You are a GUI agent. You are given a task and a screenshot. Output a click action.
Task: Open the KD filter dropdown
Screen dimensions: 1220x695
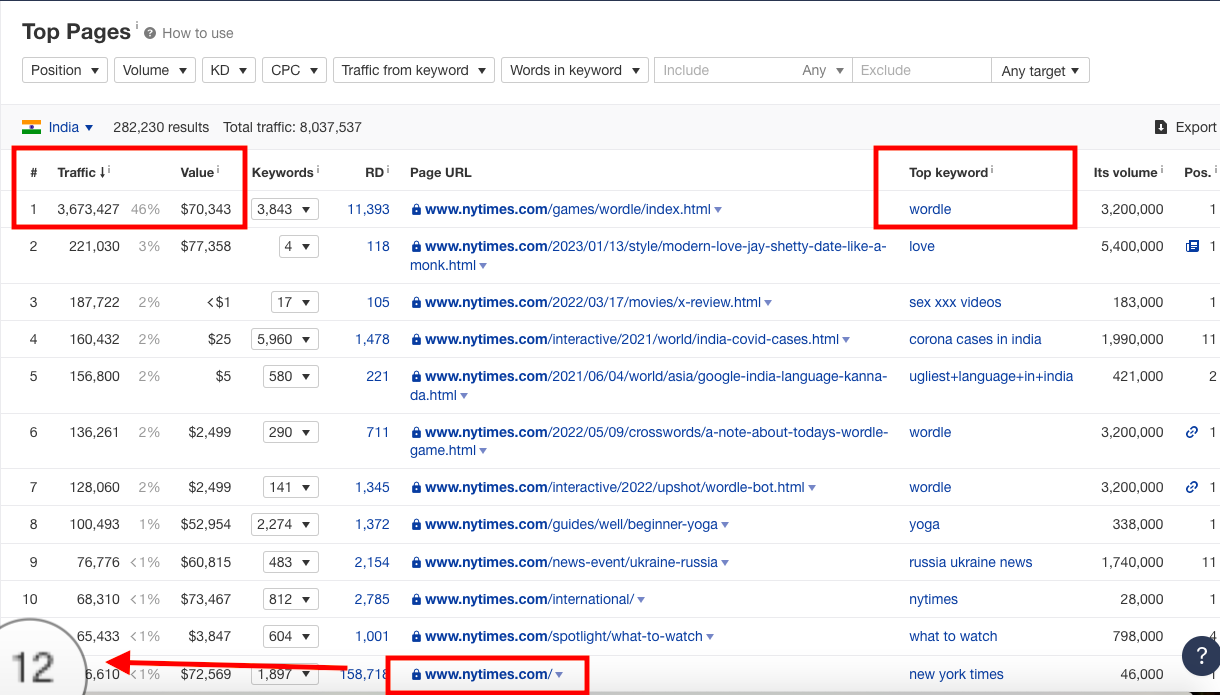click(229, 70)
